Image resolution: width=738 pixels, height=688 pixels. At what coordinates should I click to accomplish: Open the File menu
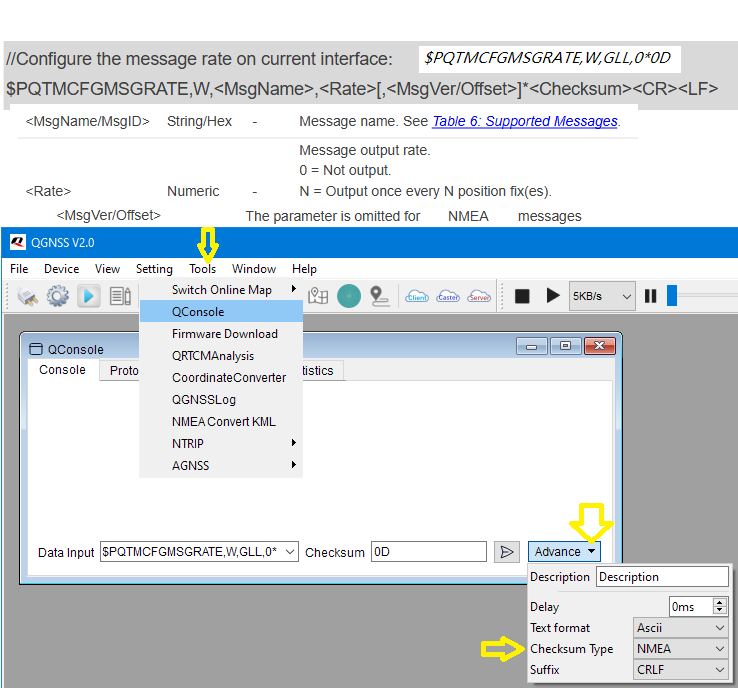pos(19,269)
